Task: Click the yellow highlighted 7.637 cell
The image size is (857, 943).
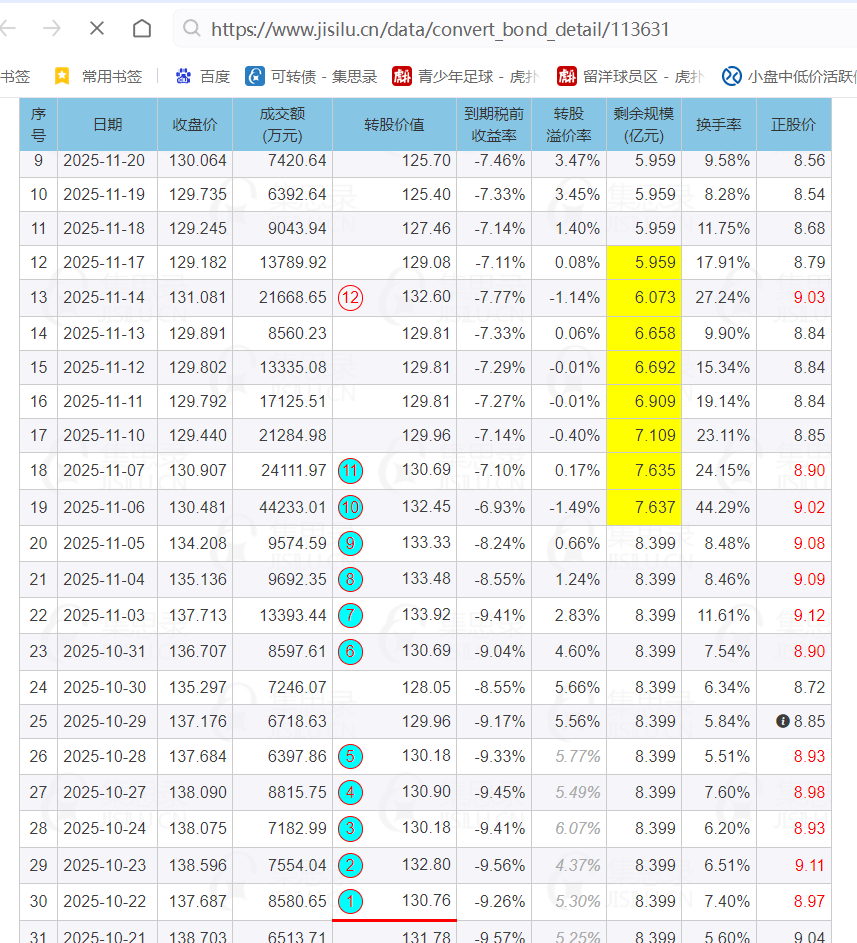Action: point(643,507)
